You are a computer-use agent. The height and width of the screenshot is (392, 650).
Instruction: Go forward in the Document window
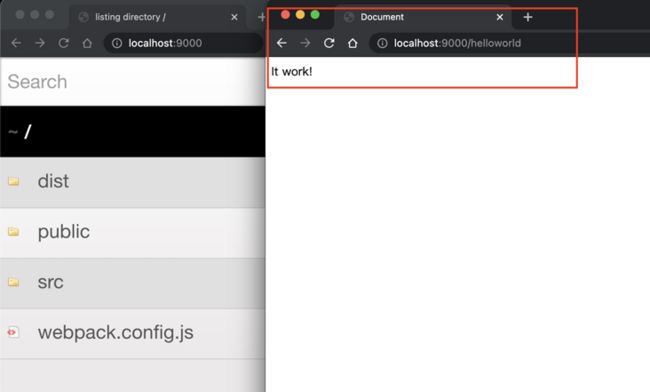click(x=305, y=43)
